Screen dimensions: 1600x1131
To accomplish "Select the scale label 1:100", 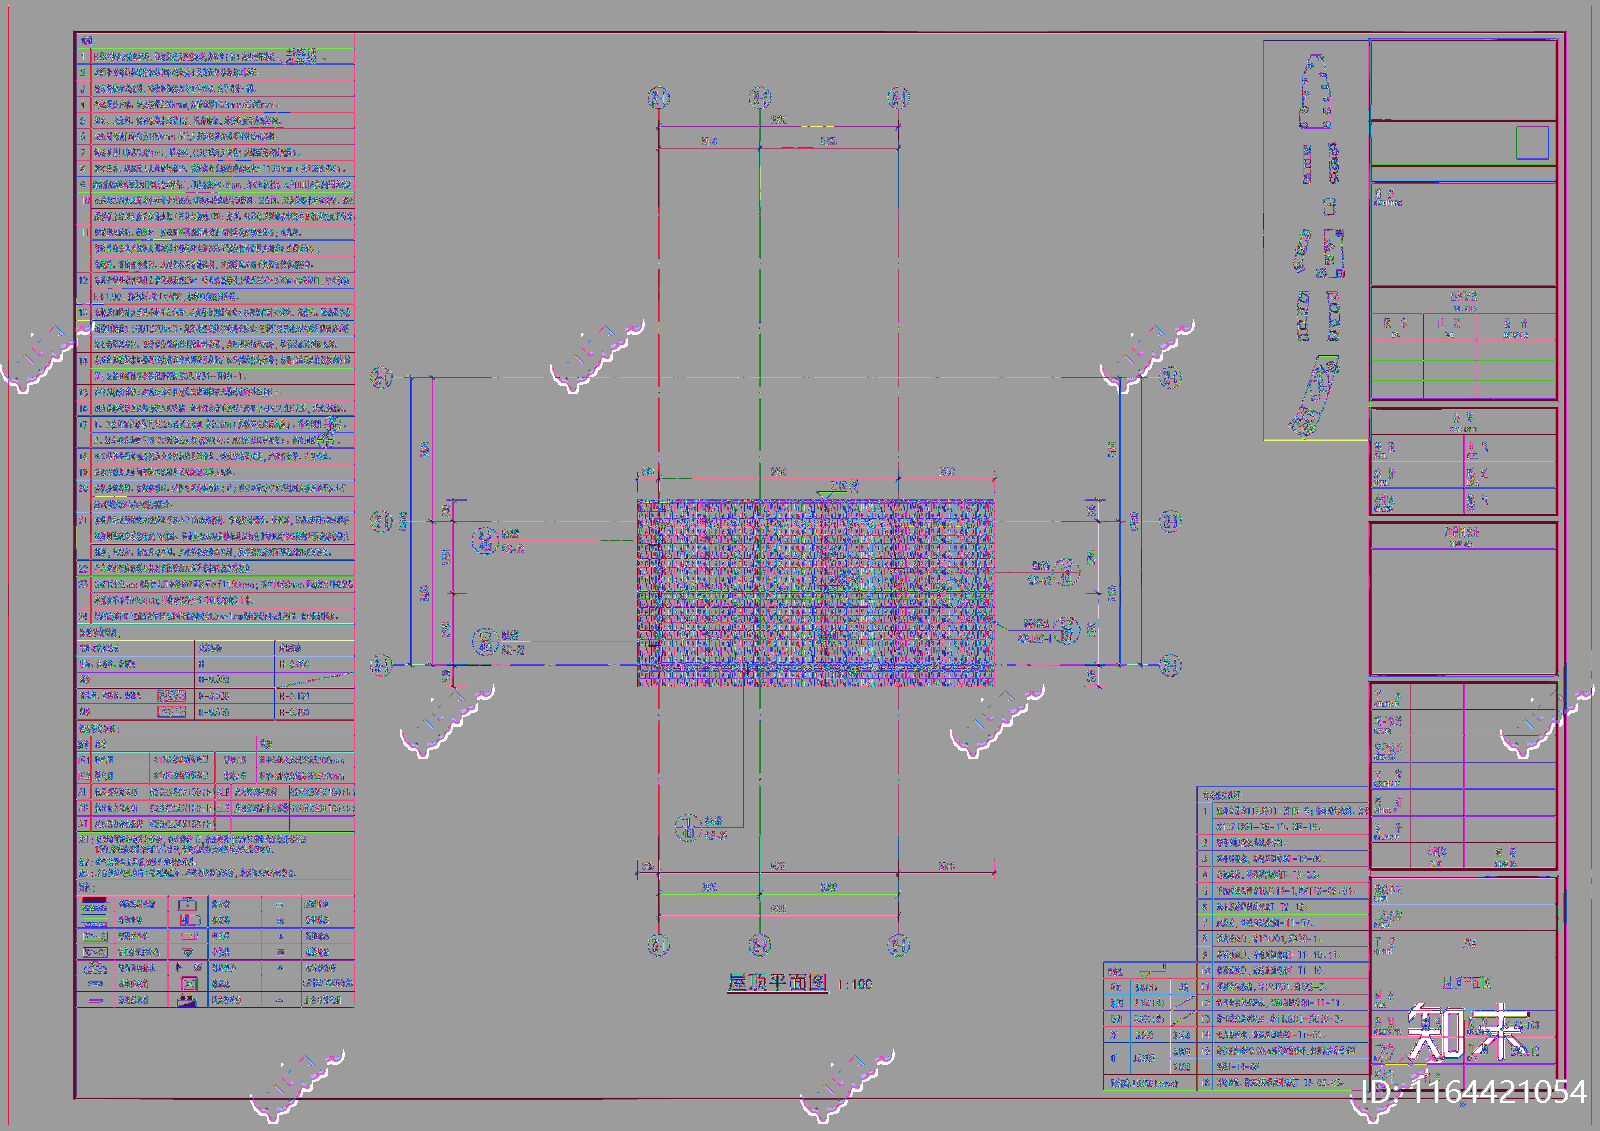I will [x=855, y=985].
